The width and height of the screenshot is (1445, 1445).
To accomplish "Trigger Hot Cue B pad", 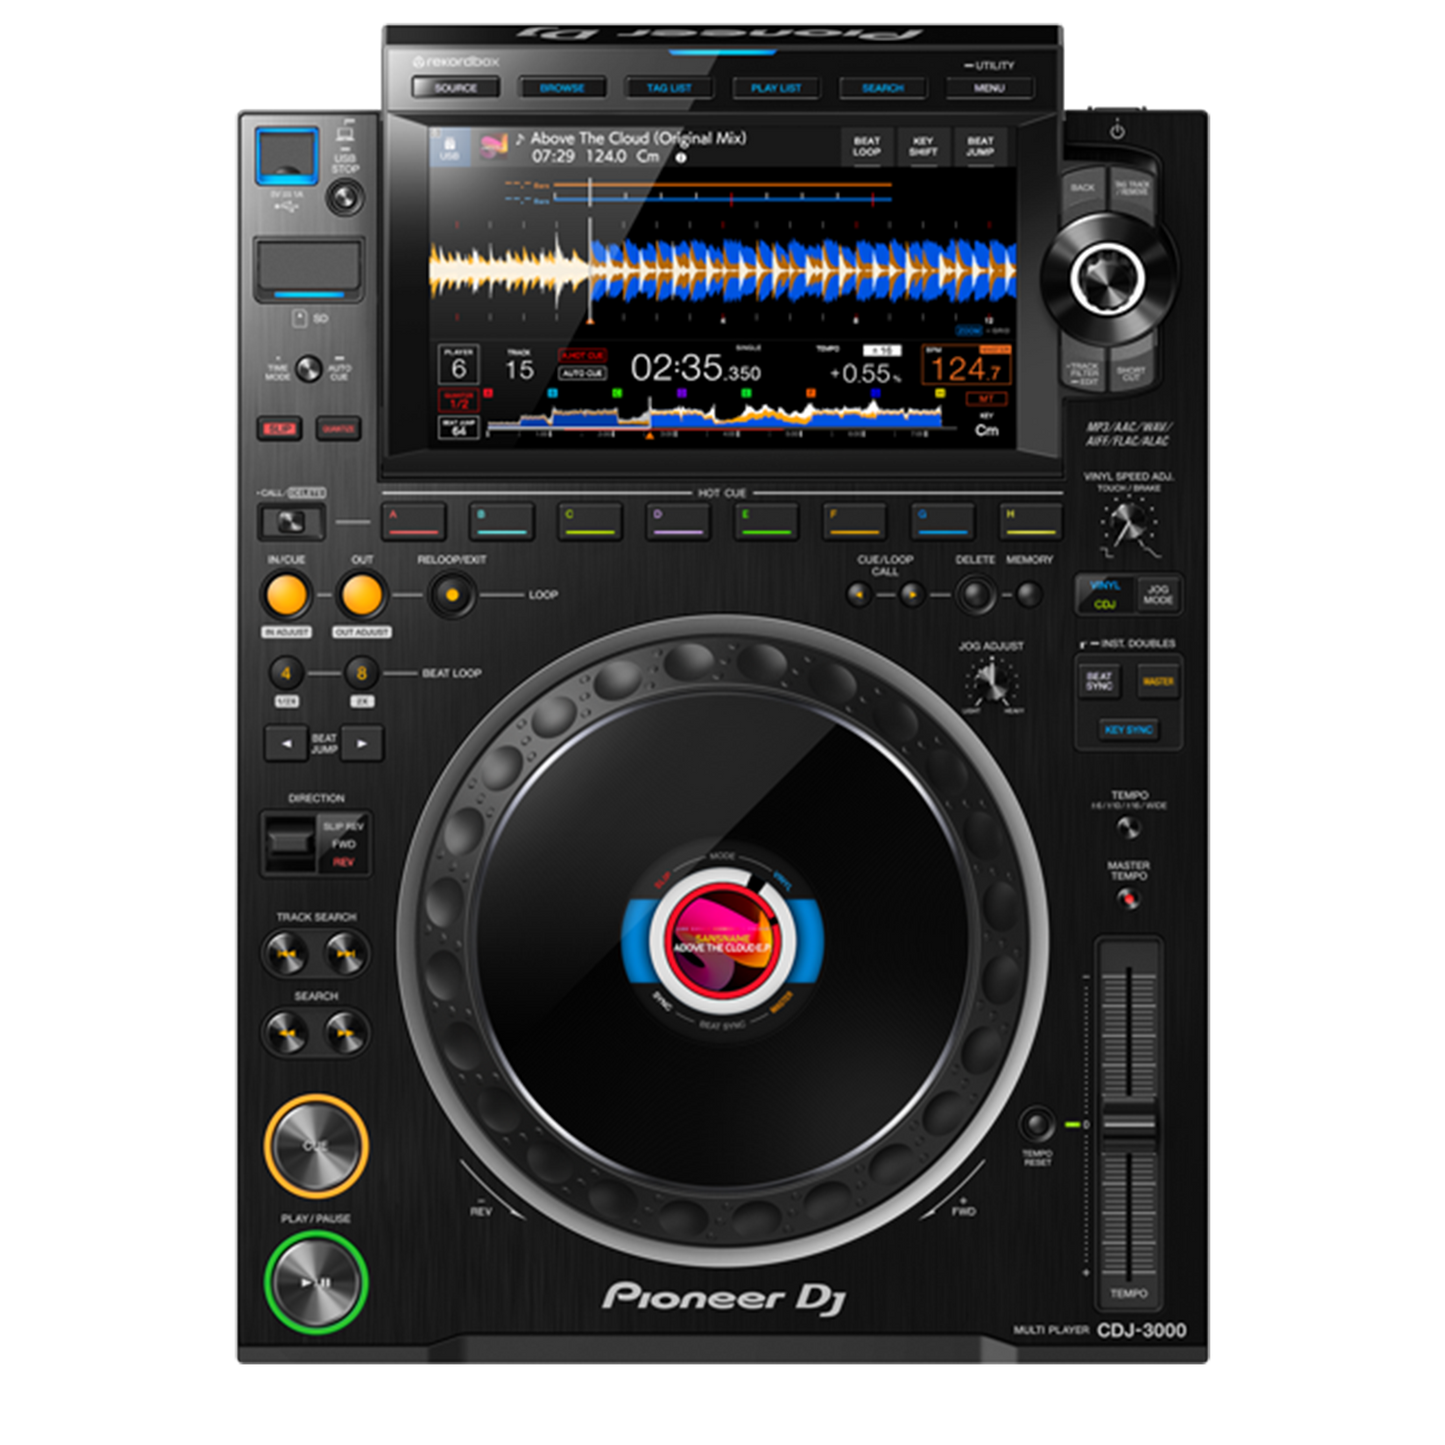I will (x=501, y=521).
